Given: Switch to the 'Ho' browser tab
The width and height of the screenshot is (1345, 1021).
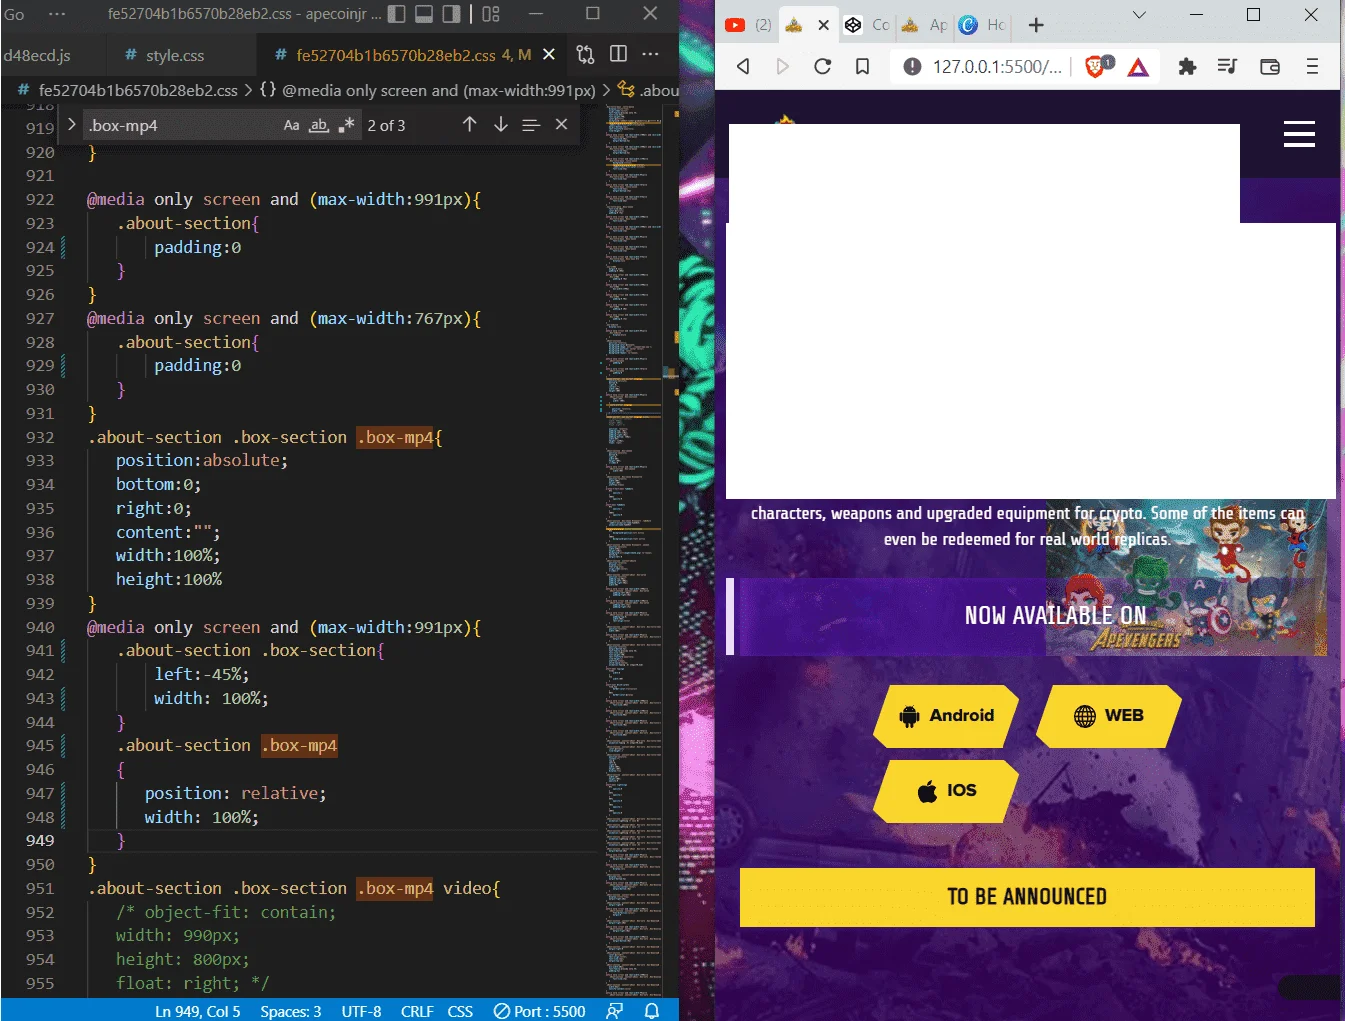Looking at the screenshot, I should coord(982,25).
